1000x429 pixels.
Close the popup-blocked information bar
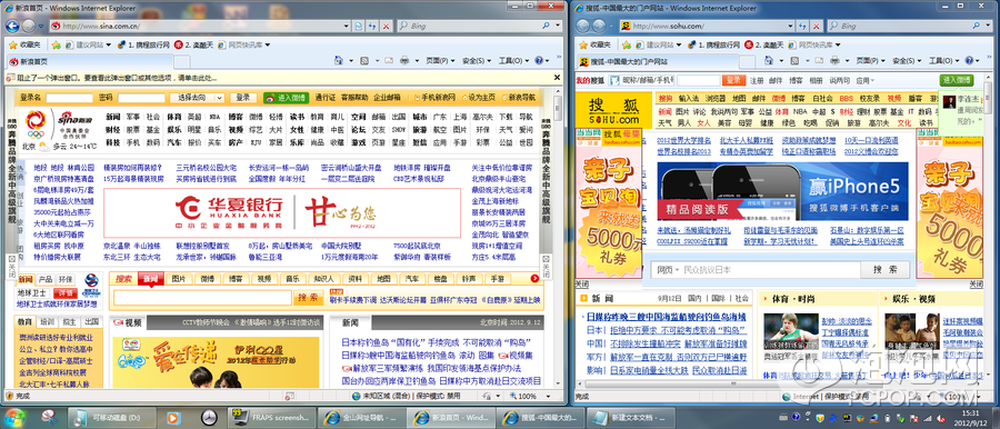tap(556, 77)
